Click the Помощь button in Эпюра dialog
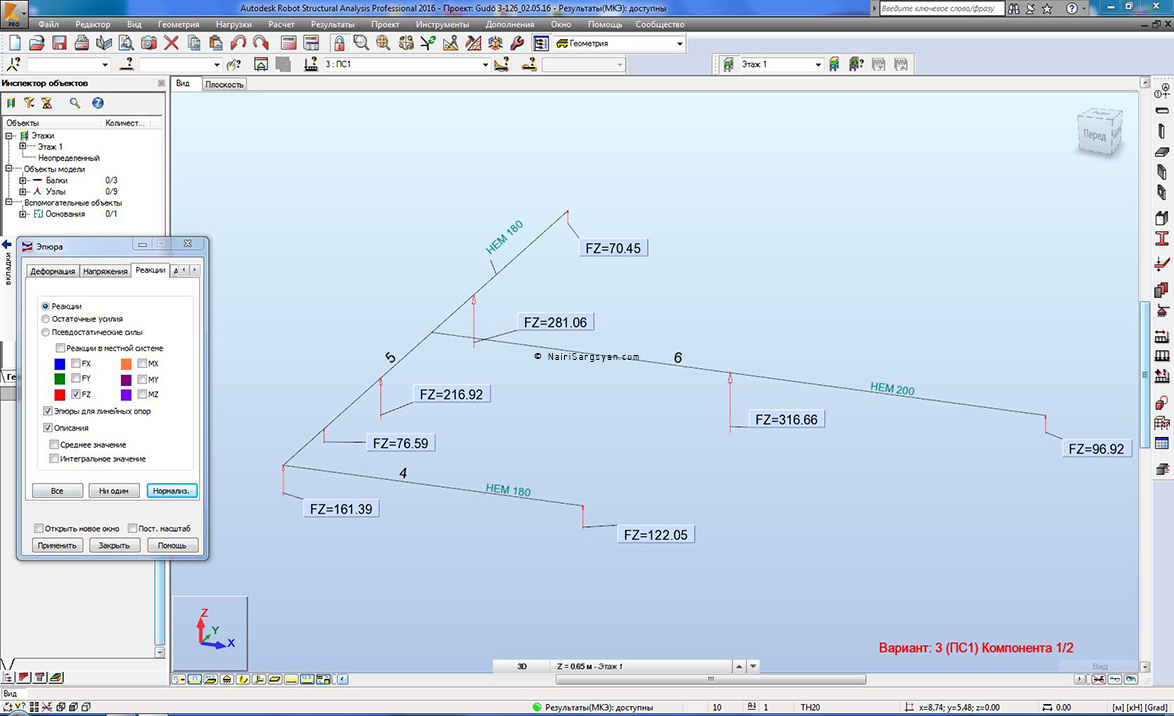 [x=171, y=545]
